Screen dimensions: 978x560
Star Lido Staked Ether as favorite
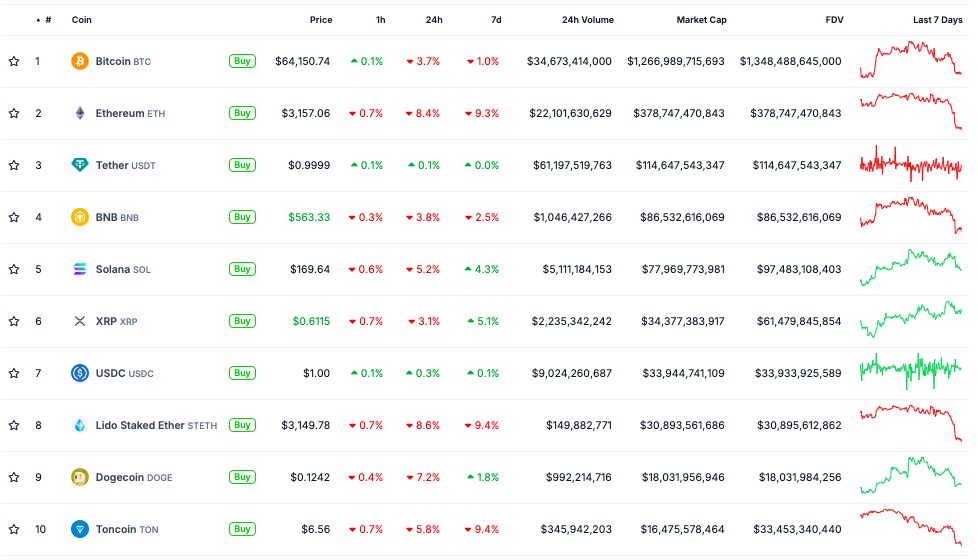14,425
